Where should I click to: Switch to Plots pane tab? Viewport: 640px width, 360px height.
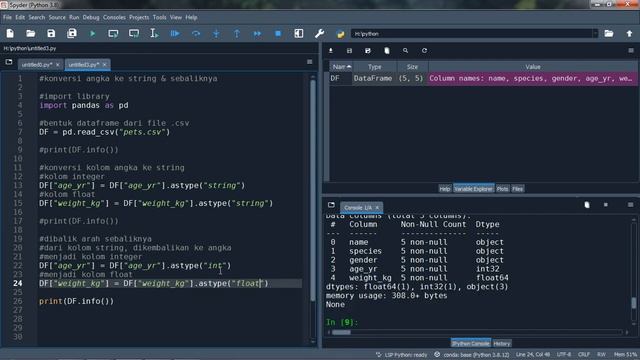pos(502,189)
